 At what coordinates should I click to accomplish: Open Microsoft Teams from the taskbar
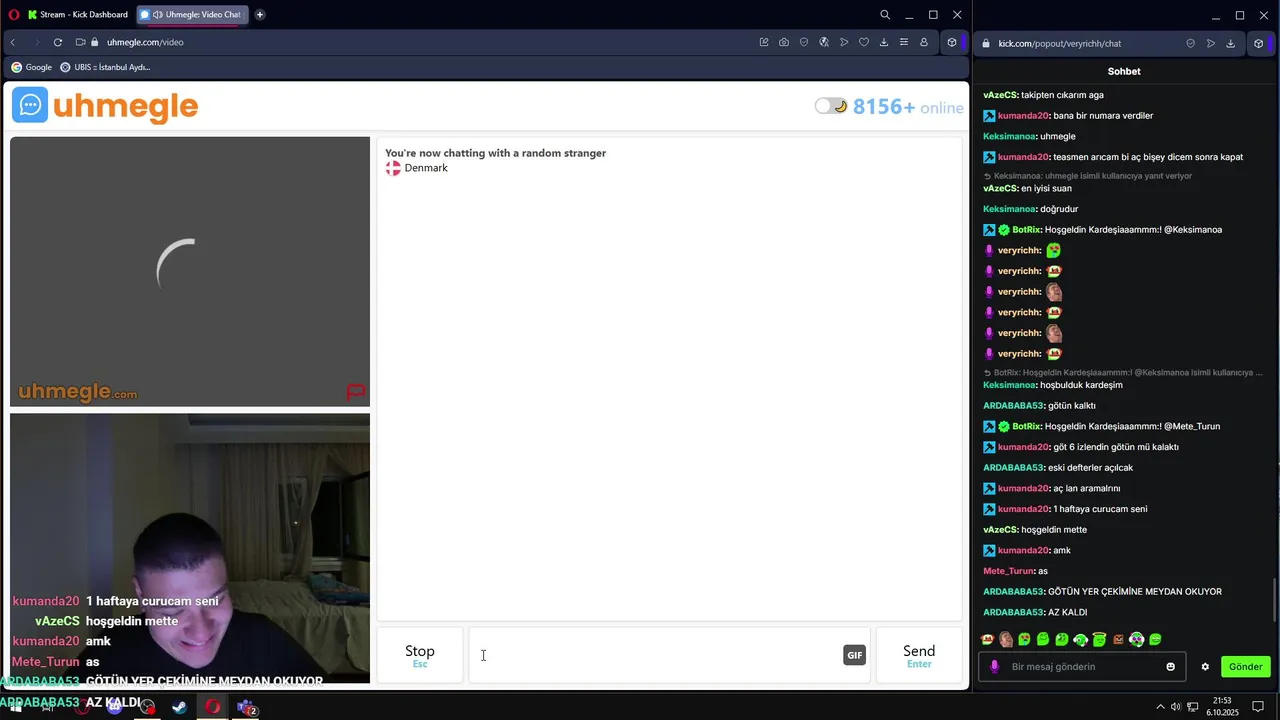(246, 707)
